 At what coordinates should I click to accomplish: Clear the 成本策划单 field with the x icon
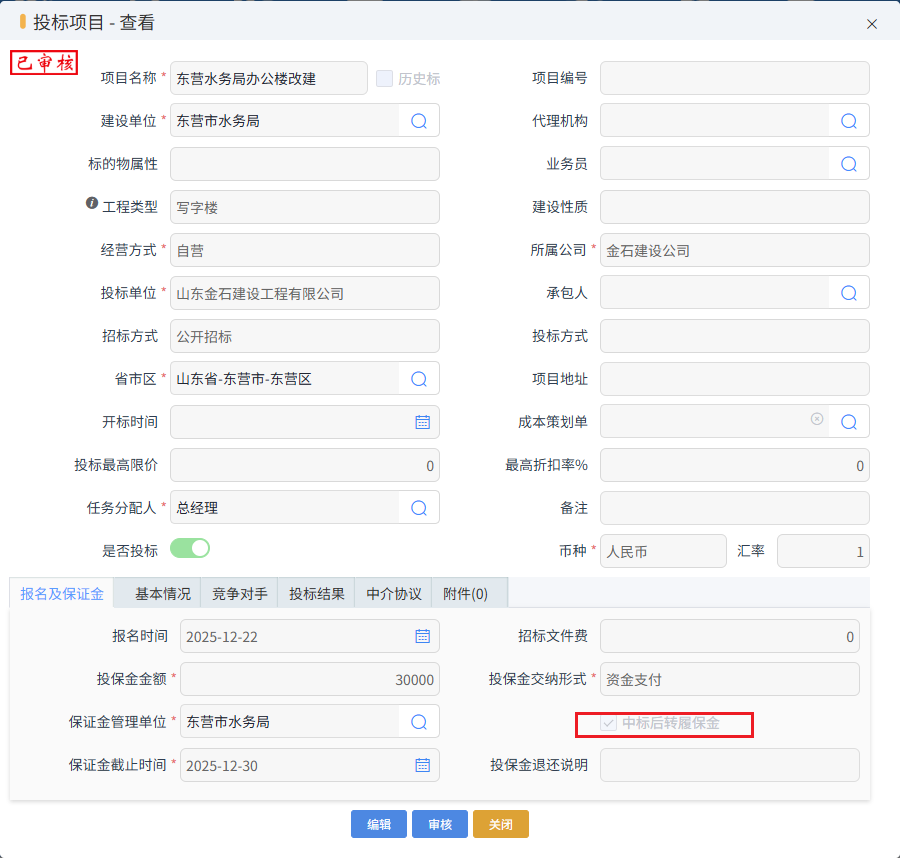[817, 419]
